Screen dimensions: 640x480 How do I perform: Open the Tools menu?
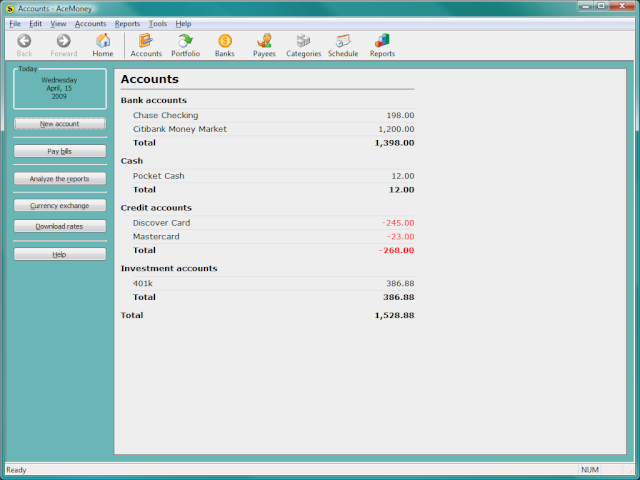point(158,24)
